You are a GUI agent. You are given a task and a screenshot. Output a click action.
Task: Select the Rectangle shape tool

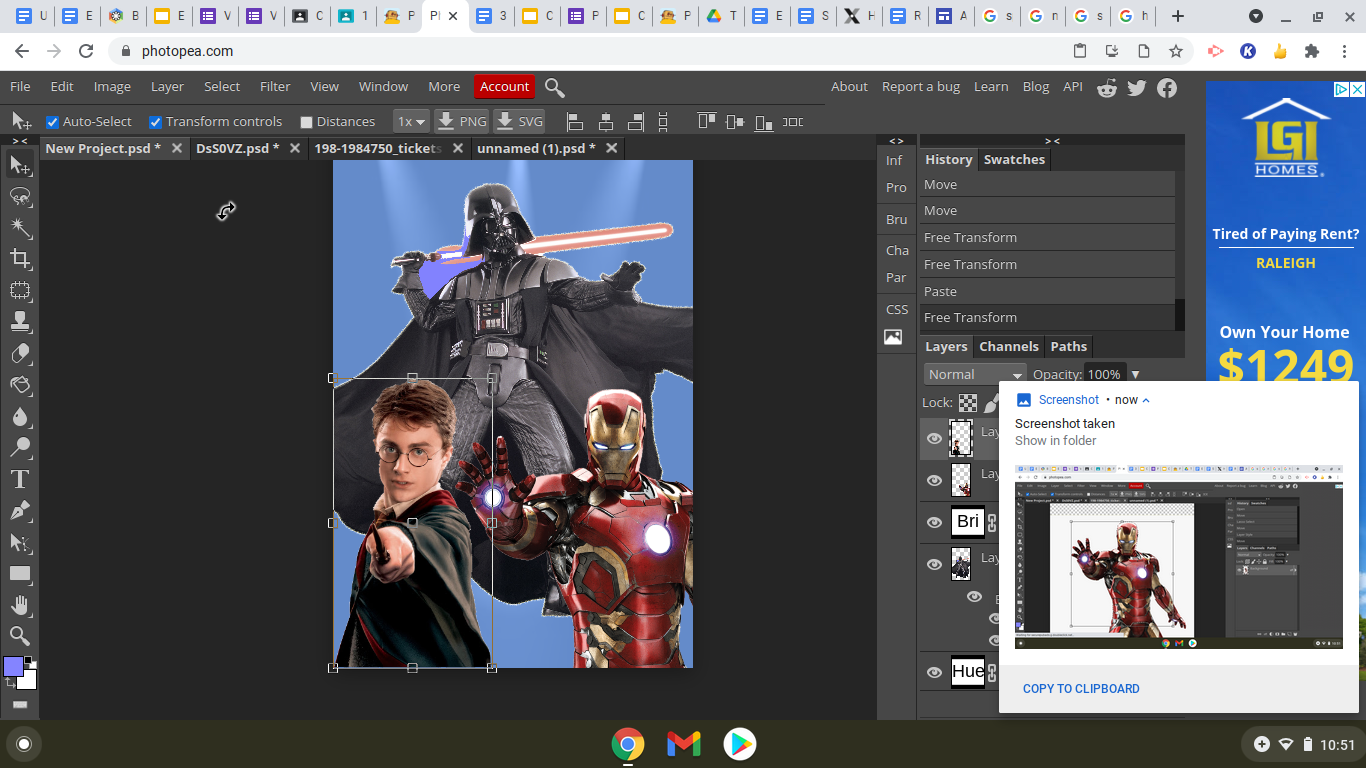(x=20, y=573)
